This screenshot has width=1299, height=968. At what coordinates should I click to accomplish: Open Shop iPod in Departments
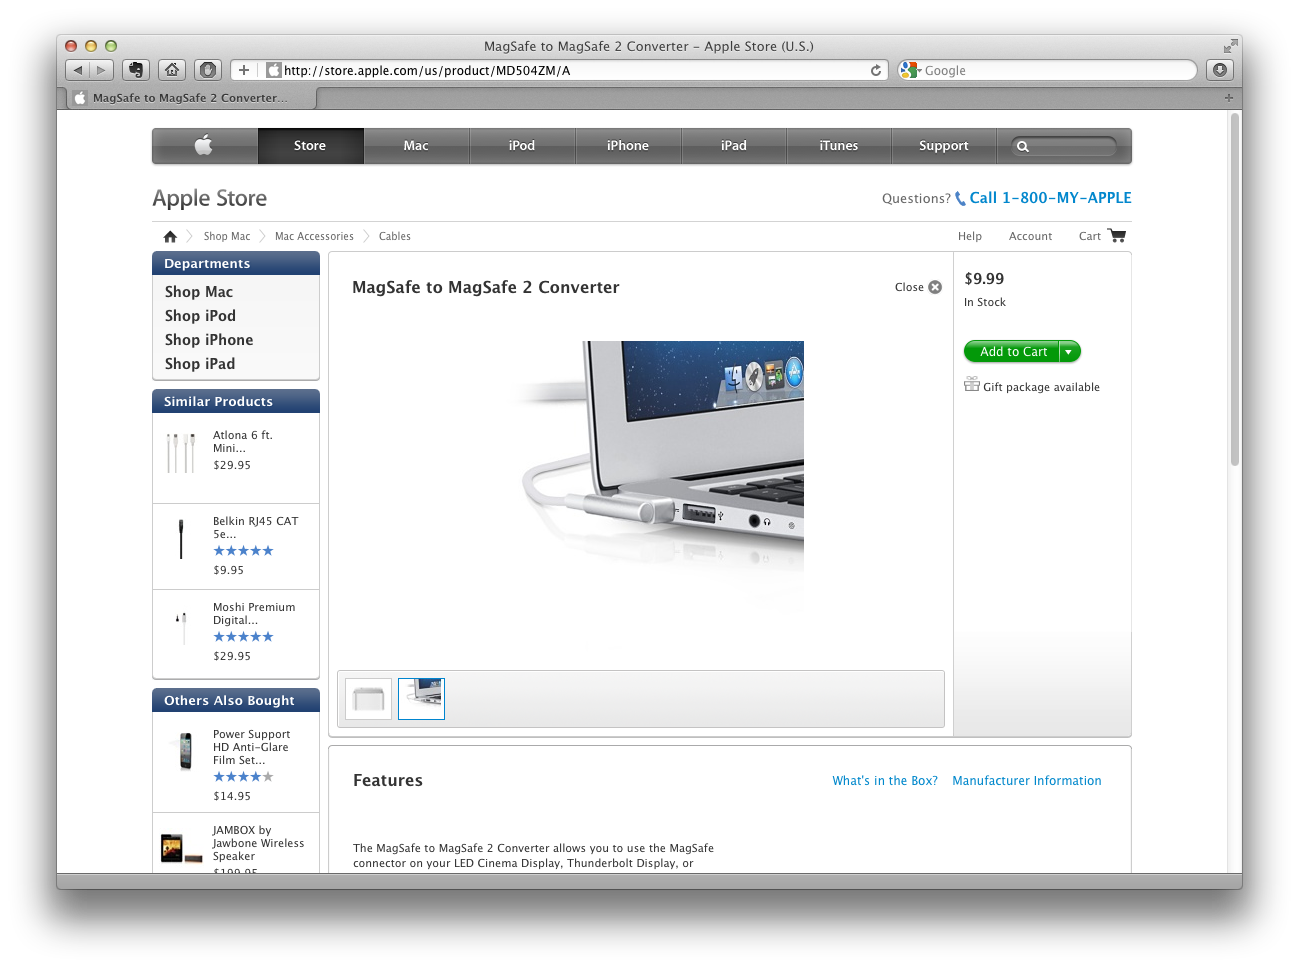pyautogui.click(x=200, y=316)
